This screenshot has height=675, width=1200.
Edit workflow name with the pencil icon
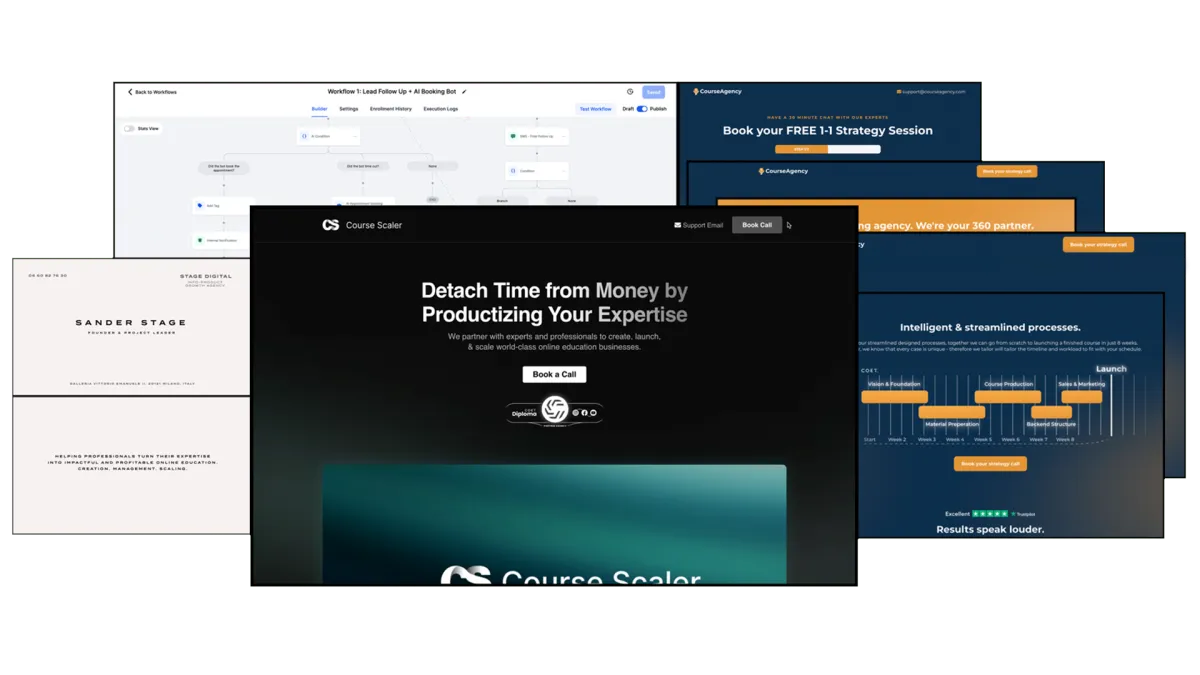(464, 92)
